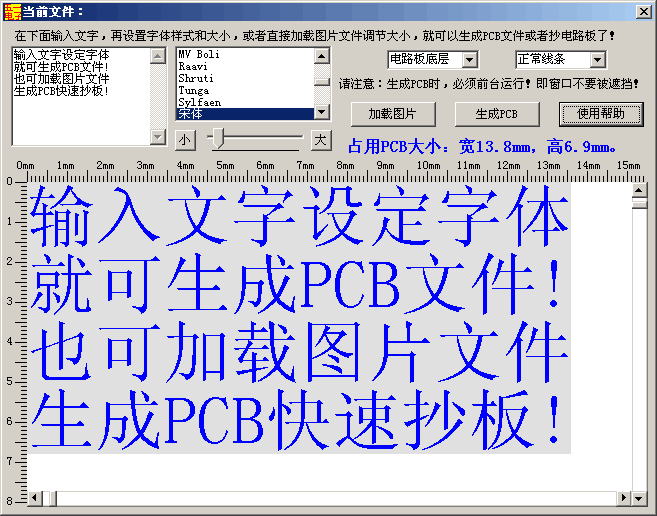Open the 电路板底层 layer dropdown

coord(470,61)
